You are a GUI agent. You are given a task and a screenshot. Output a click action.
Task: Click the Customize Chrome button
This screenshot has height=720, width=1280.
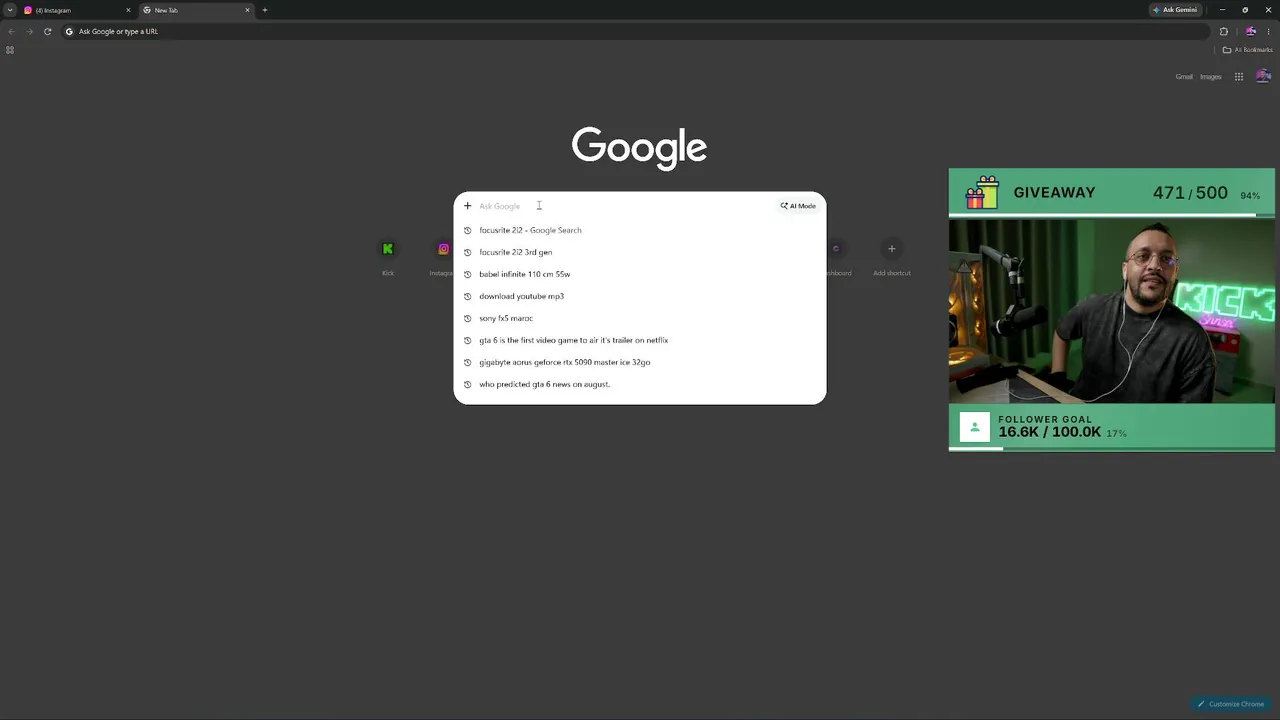(x=1231, y=704)
